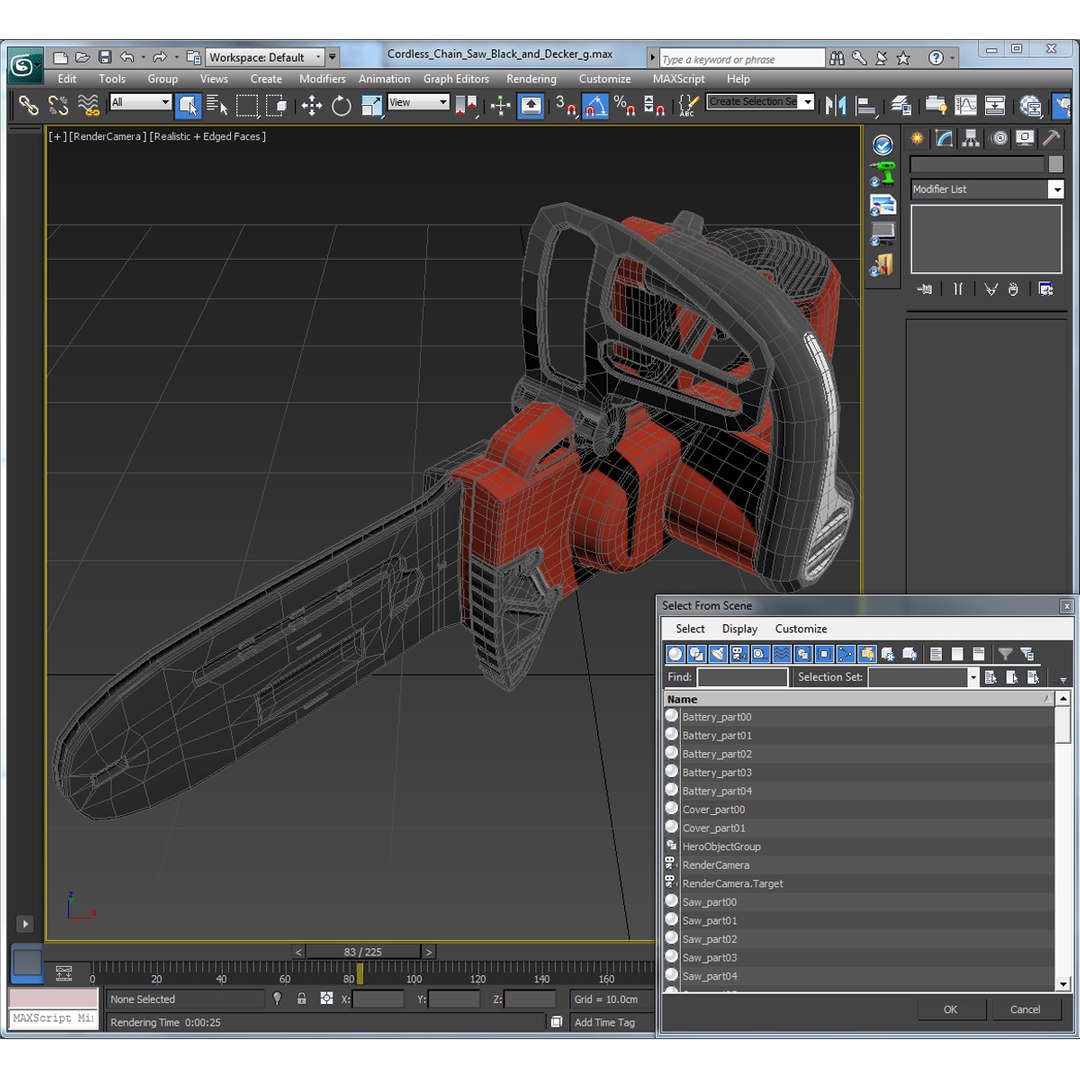Activate the Select and Rotate tool
The image size is (1080, 1080).
[341, 105]
